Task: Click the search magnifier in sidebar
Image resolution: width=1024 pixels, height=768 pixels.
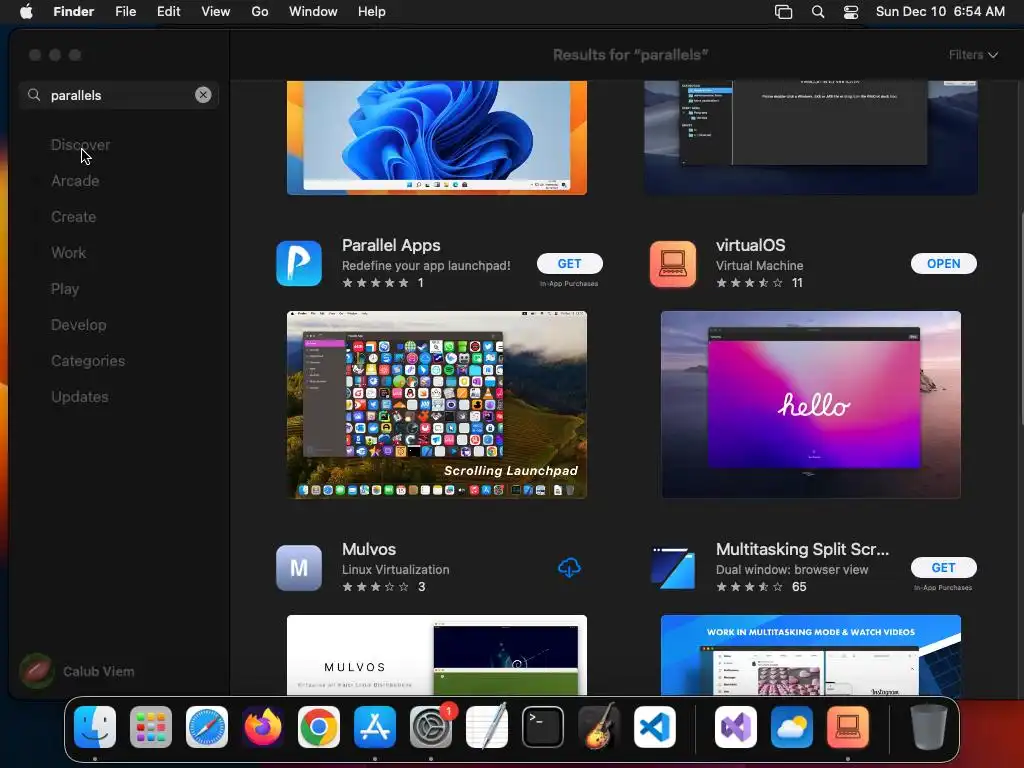Action: click(34, 95)
